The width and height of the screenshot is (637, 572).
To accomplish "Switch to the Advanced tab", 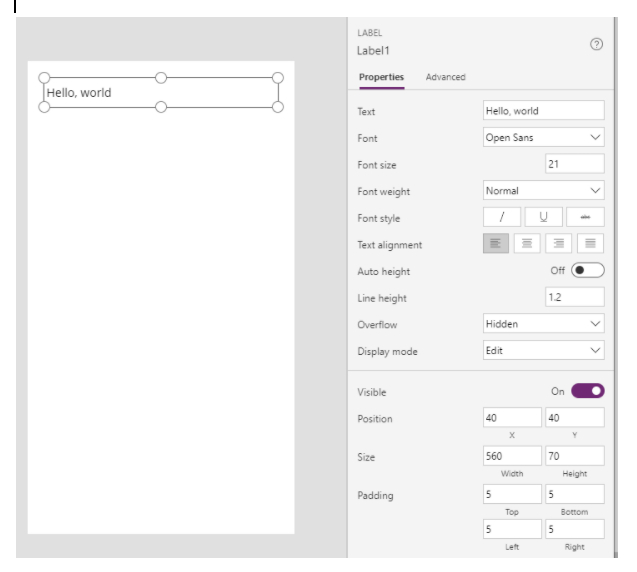I will (x=446, y=77).
